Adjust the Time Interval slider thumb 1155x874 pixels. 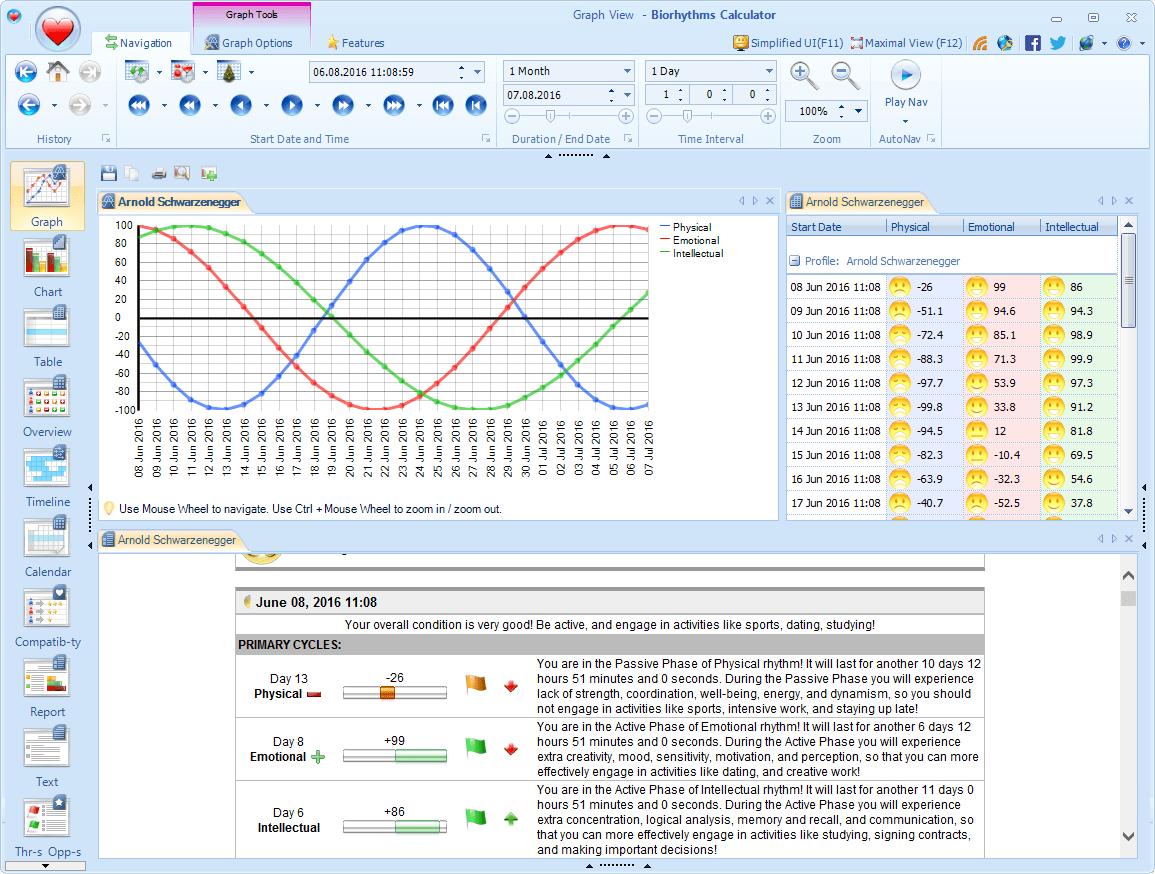point(687,116)
